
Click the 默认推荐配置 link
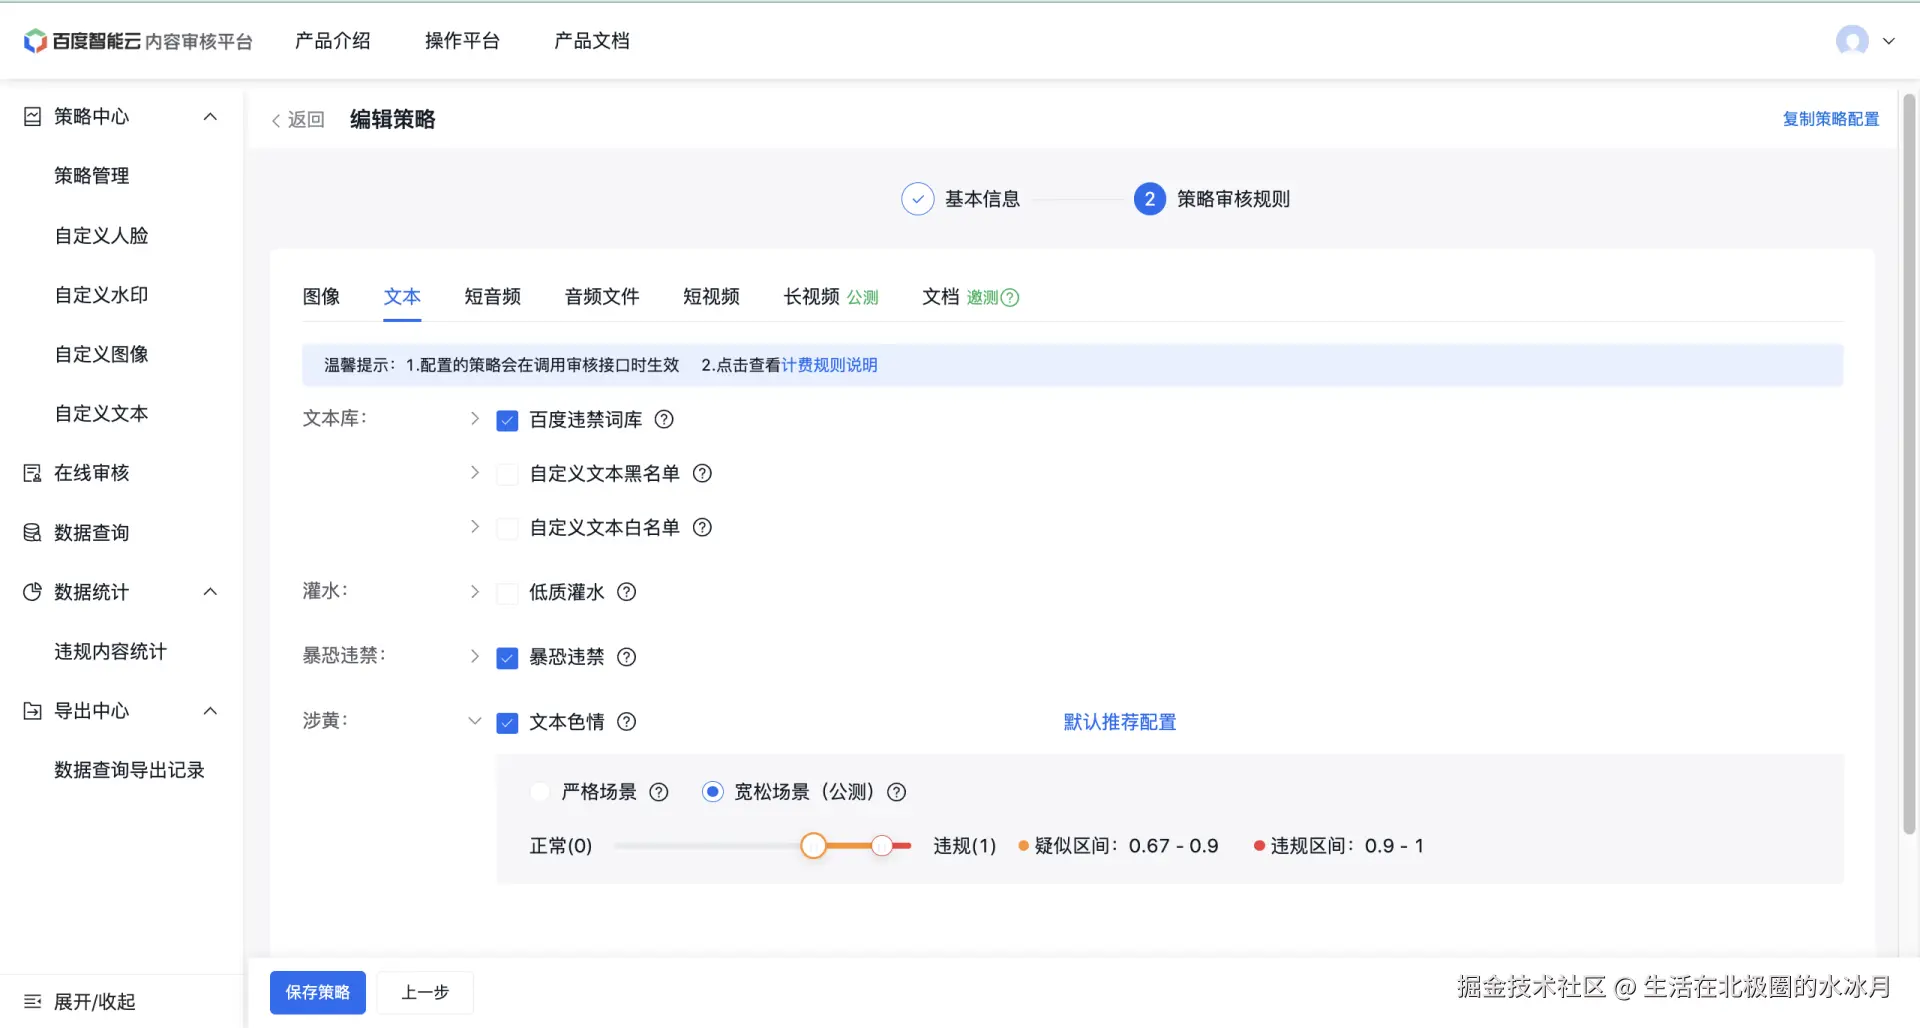click(1120, 722)
